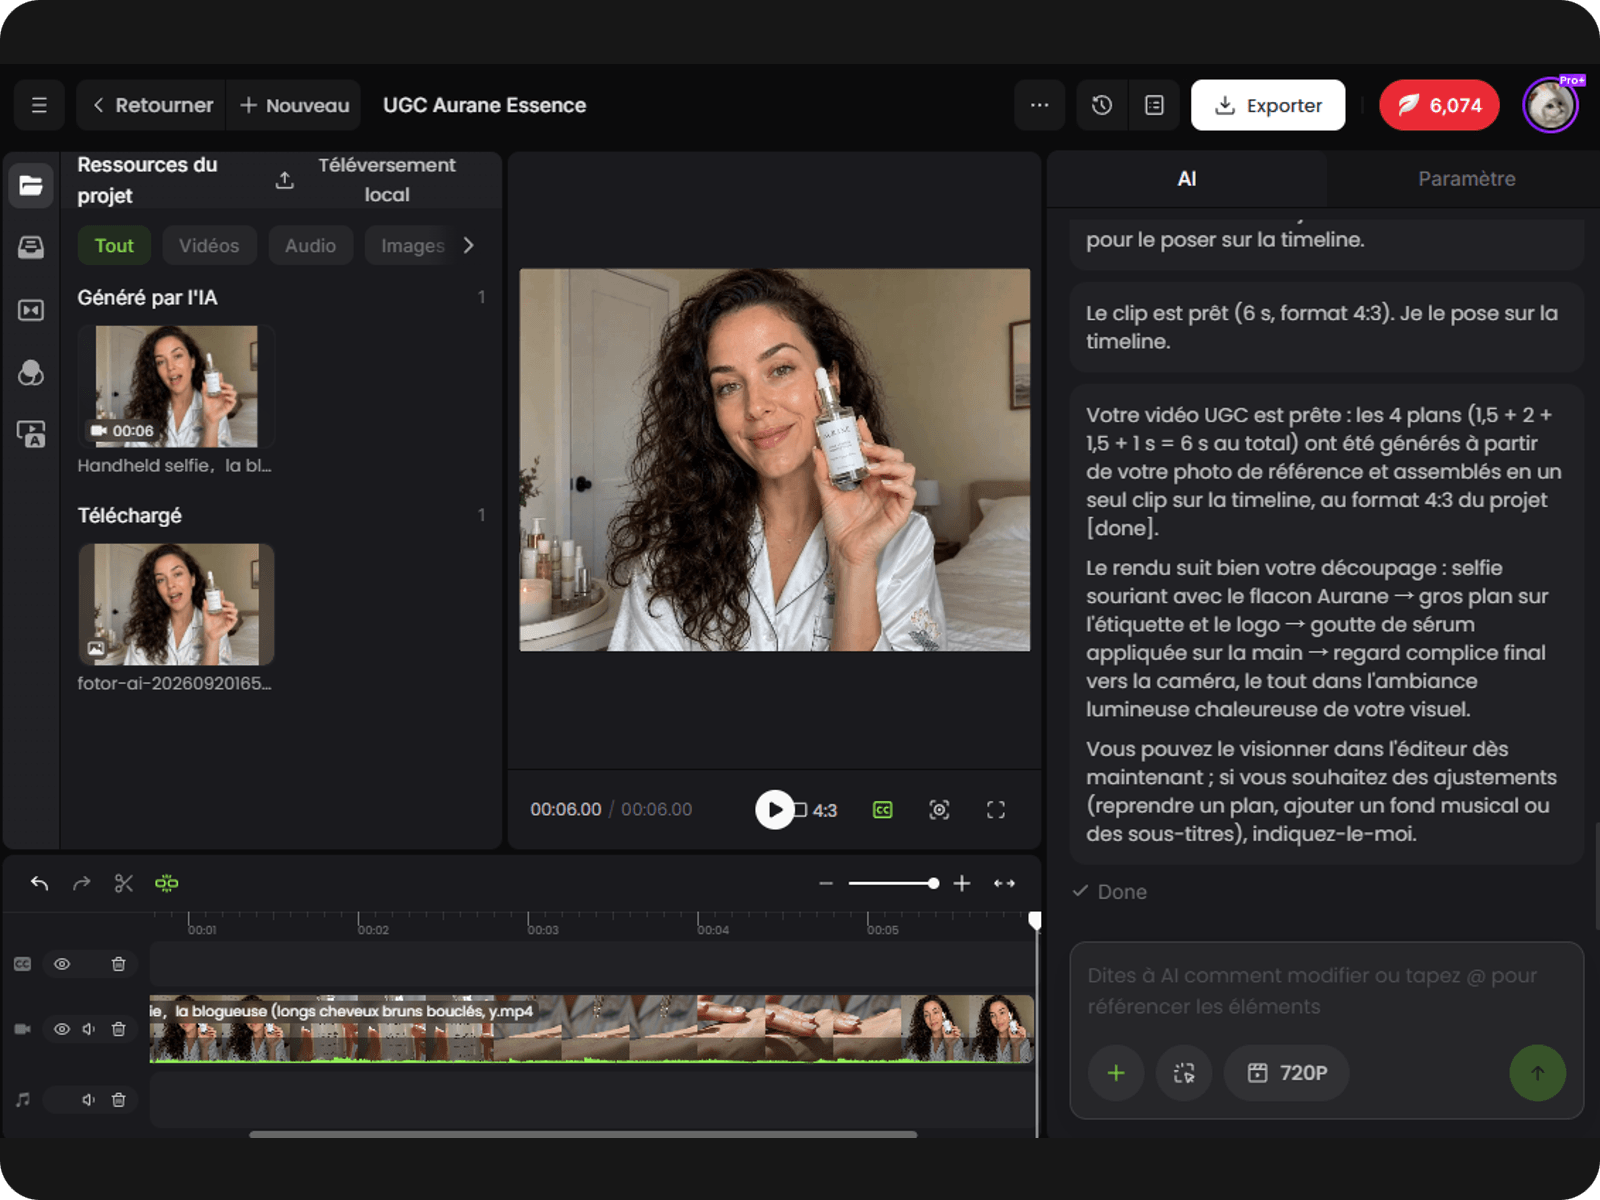Image resolution: width=1600 pixels, height=1200 pixels.
Task: Select the Images filter tab
Action: click(x=412, y=245)
